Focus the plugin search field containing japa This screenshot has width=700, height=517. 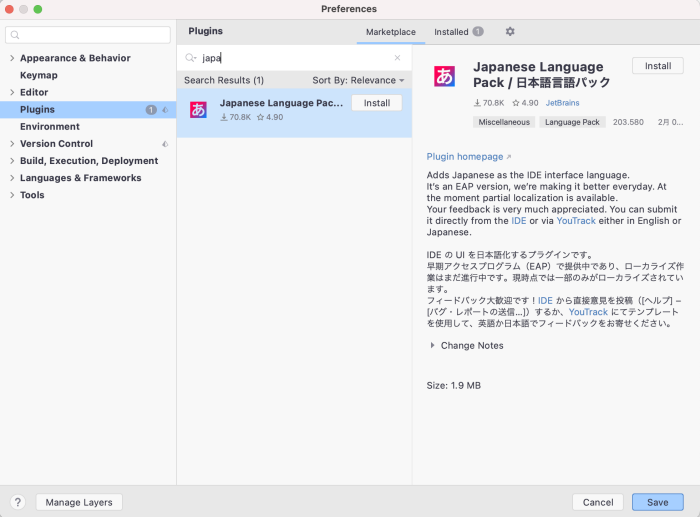coord(293,58)
